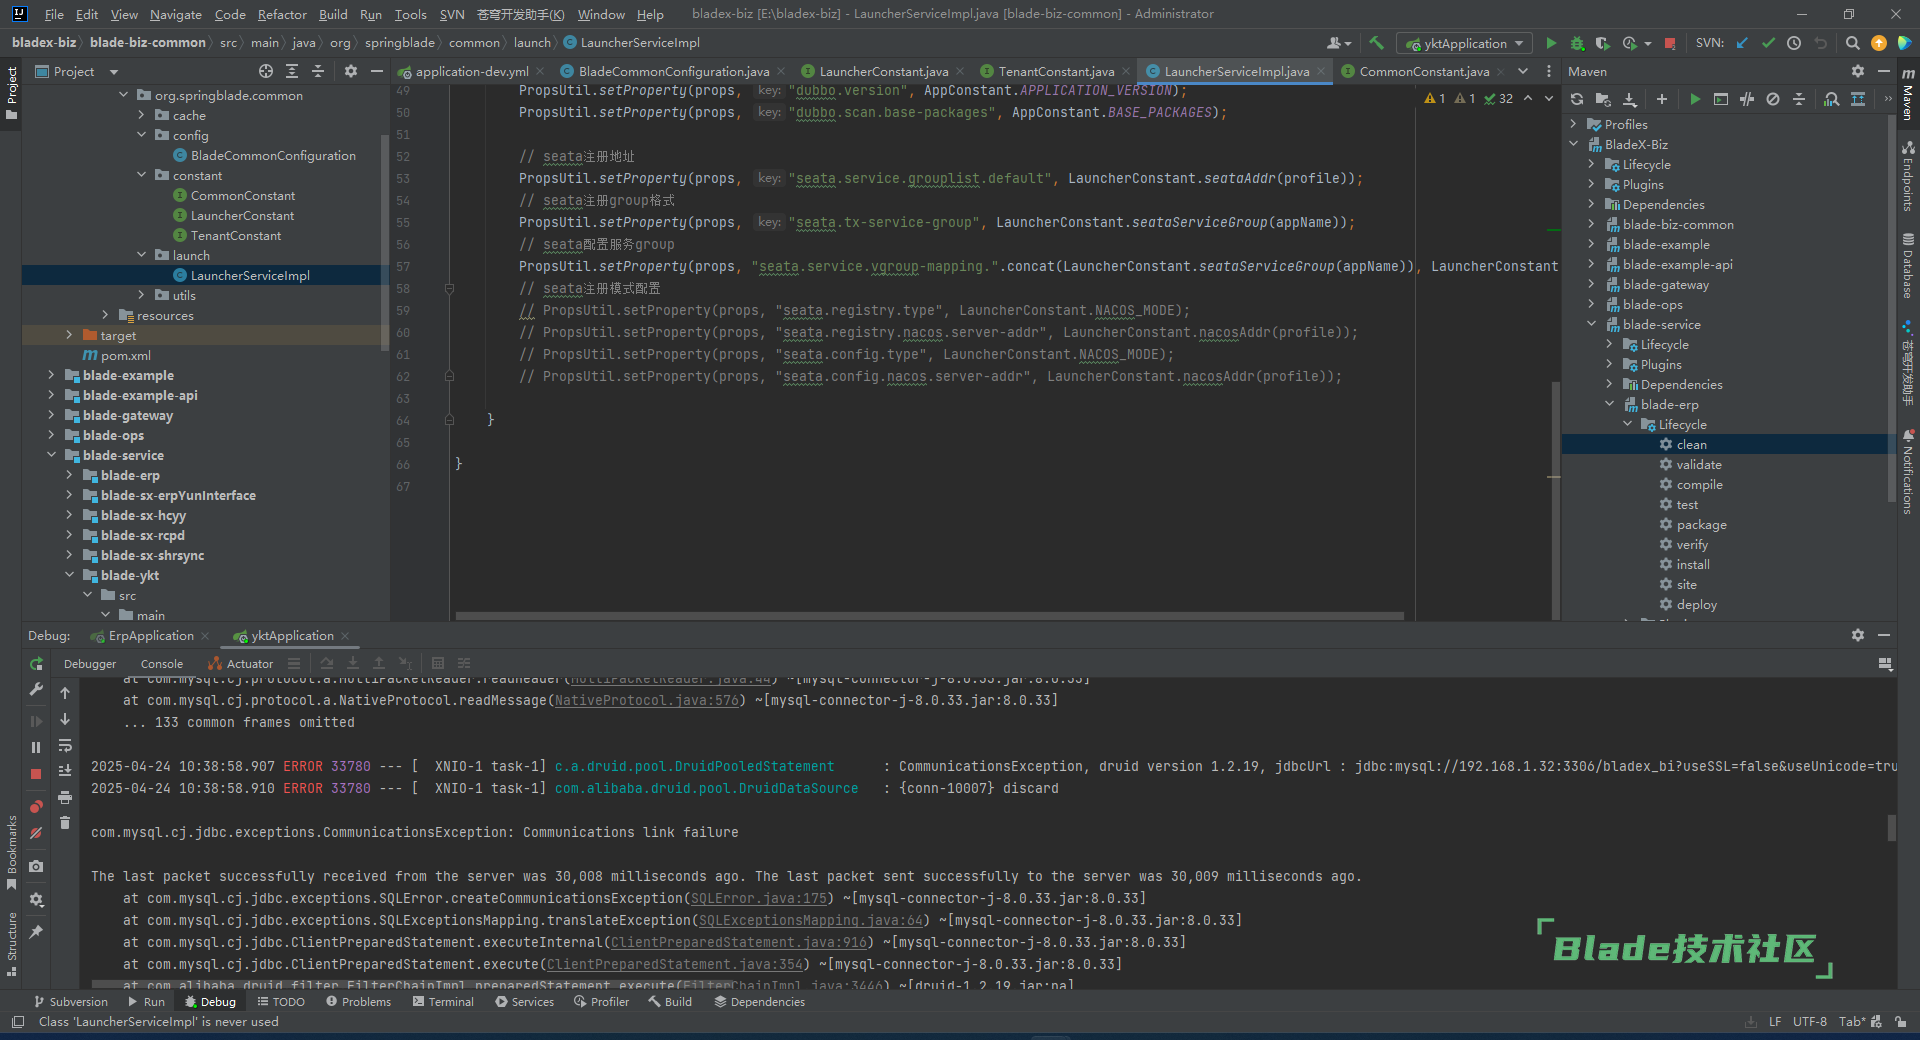Screen dimensions: 1920x1040
Task: Open Project panel settings gear
Action: tap(350, 71)
